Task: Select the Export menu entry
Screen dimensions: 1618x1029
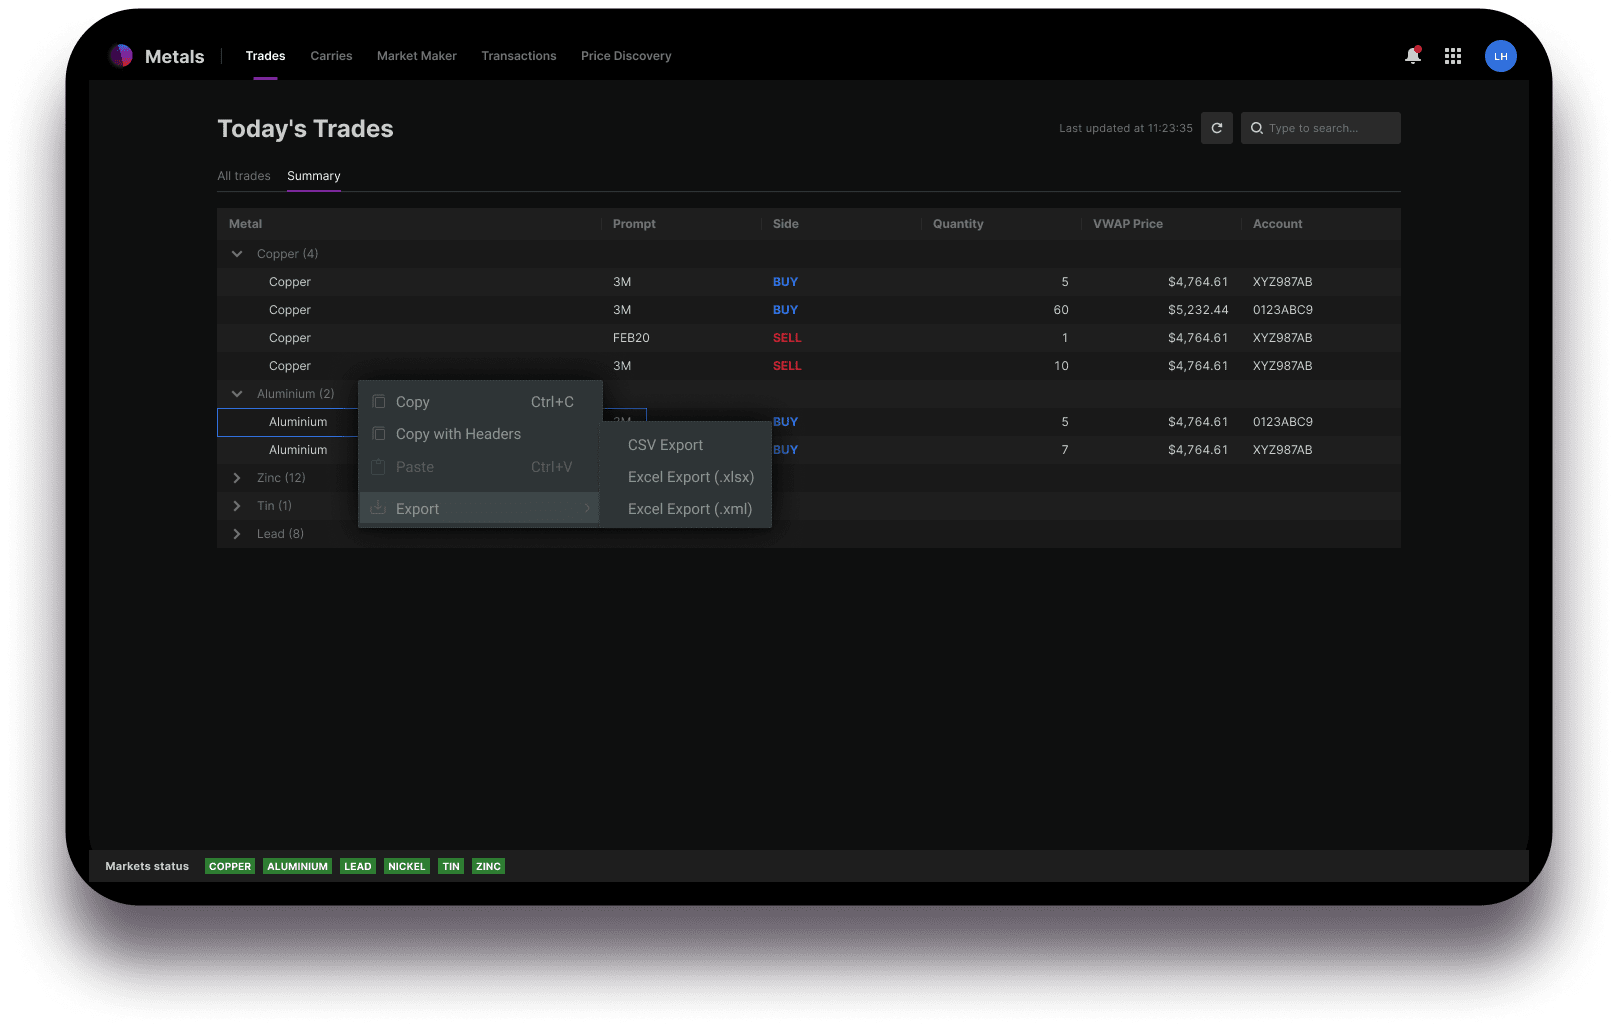Action: pyautogui.click(x=479, y=508)
